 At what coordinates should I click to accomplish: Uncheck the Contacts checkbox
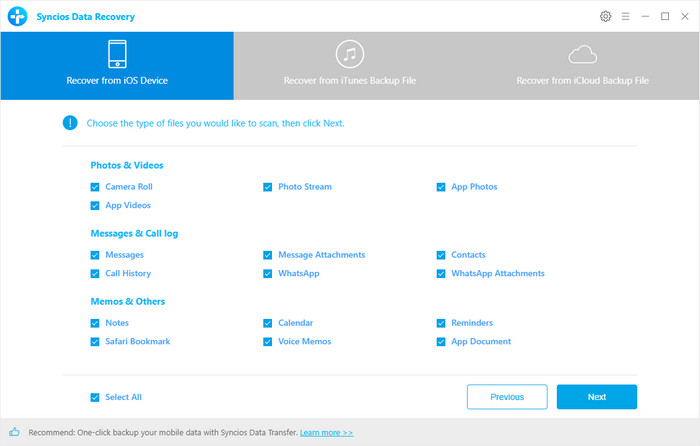[441, 255]
